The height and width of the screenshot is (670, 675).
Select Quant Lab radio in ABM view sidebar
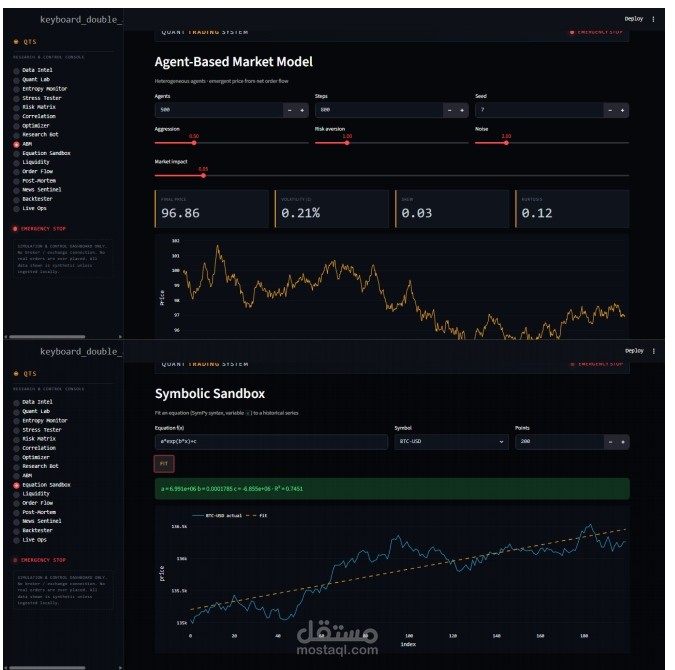click(16, 80)
